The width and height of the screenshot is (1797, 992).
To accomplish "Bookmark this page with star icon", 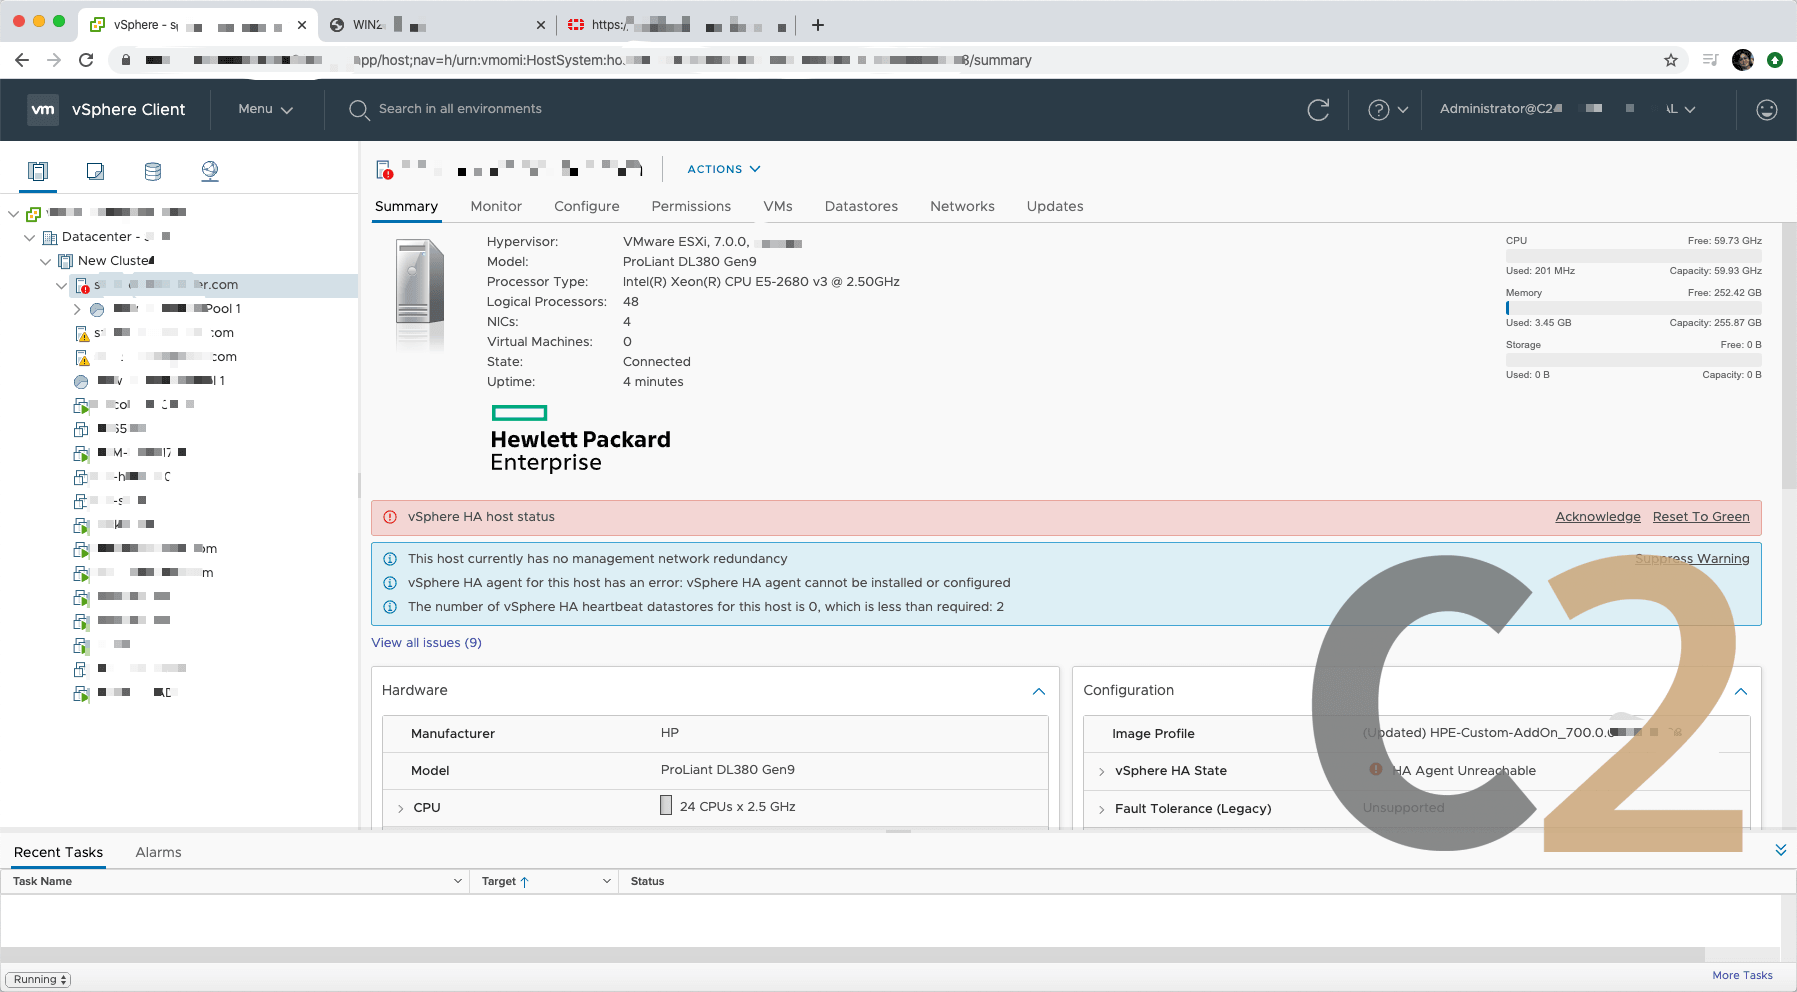I will (1670, 60).
